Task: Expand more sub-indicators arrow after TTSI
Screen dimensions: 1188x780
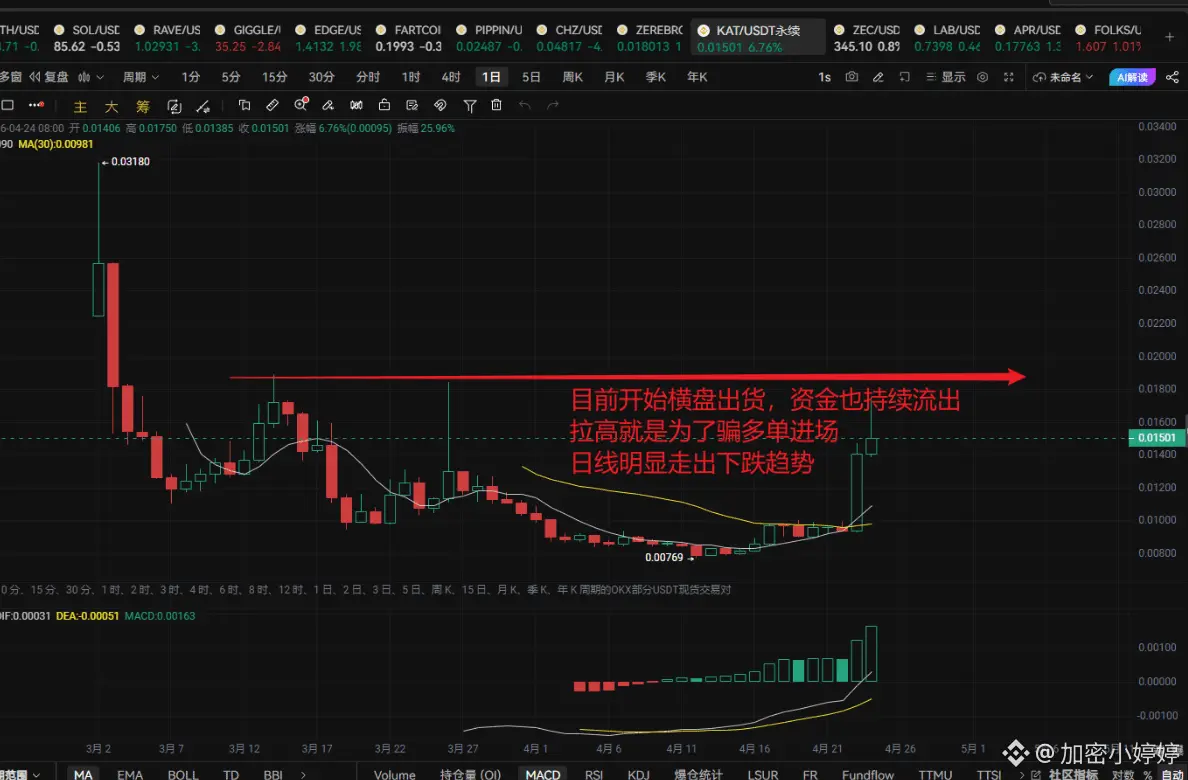Action: coord(1024,774)
